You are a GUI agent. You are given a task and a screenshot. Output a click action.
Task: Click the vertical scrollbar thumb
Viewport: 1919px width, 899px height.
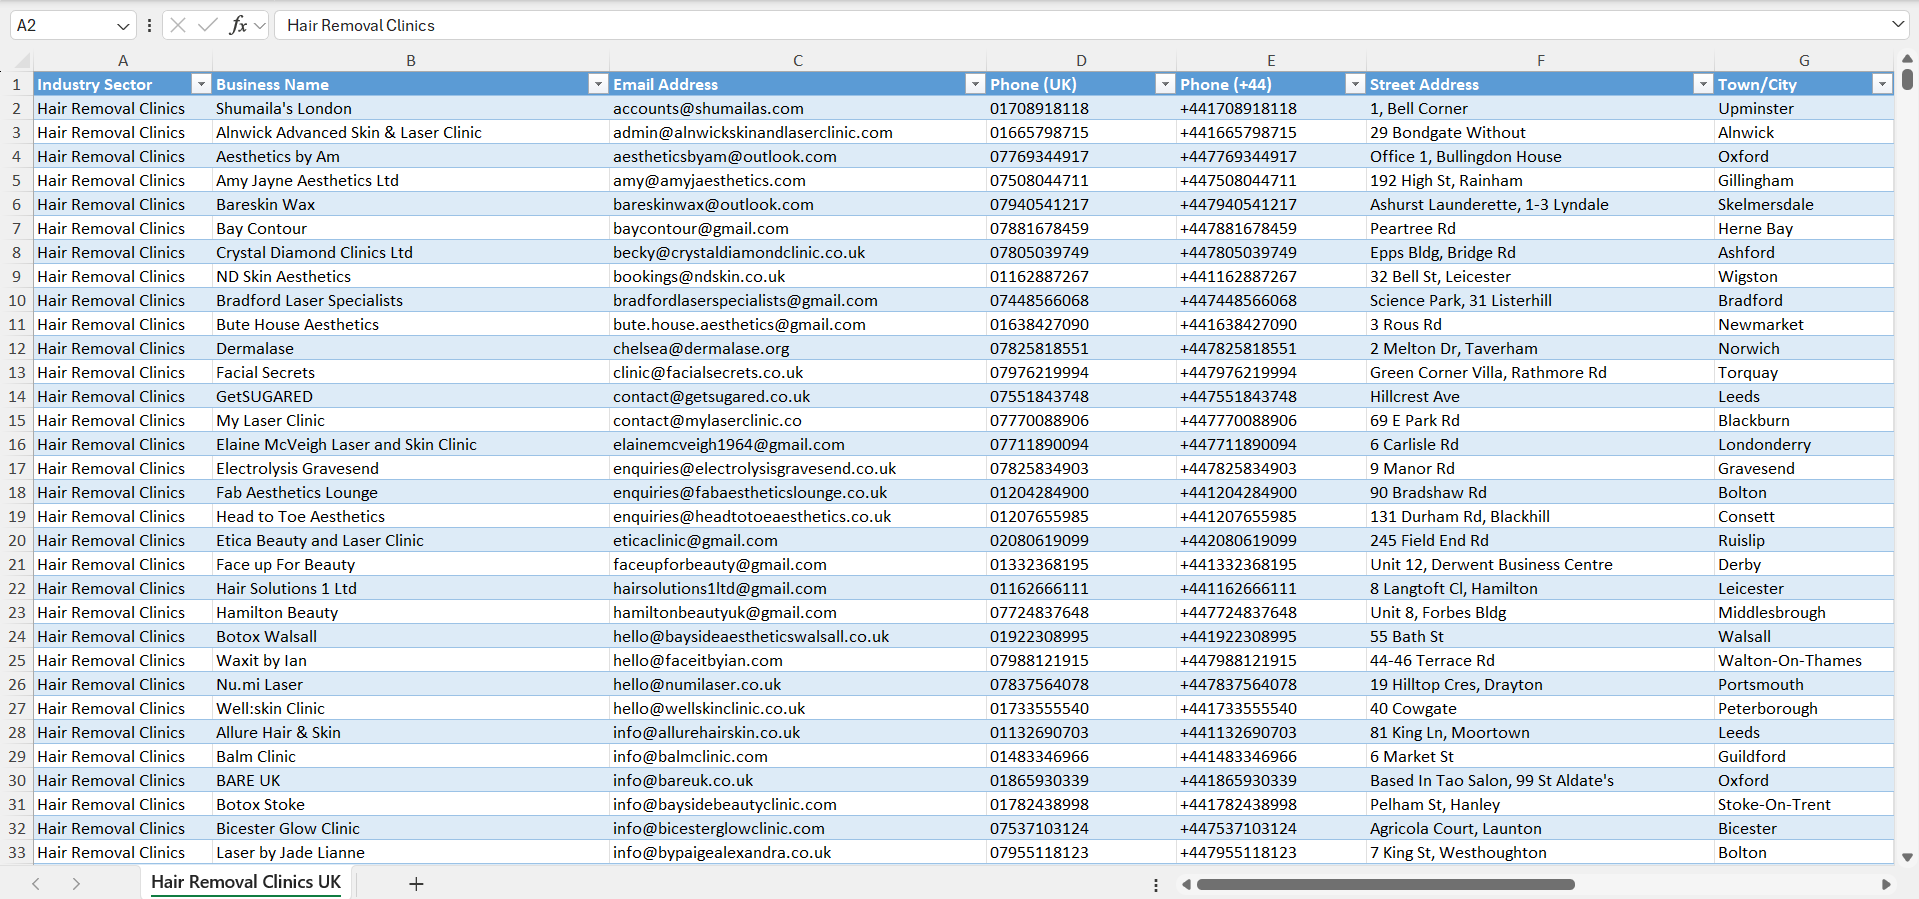(1907, 79)
